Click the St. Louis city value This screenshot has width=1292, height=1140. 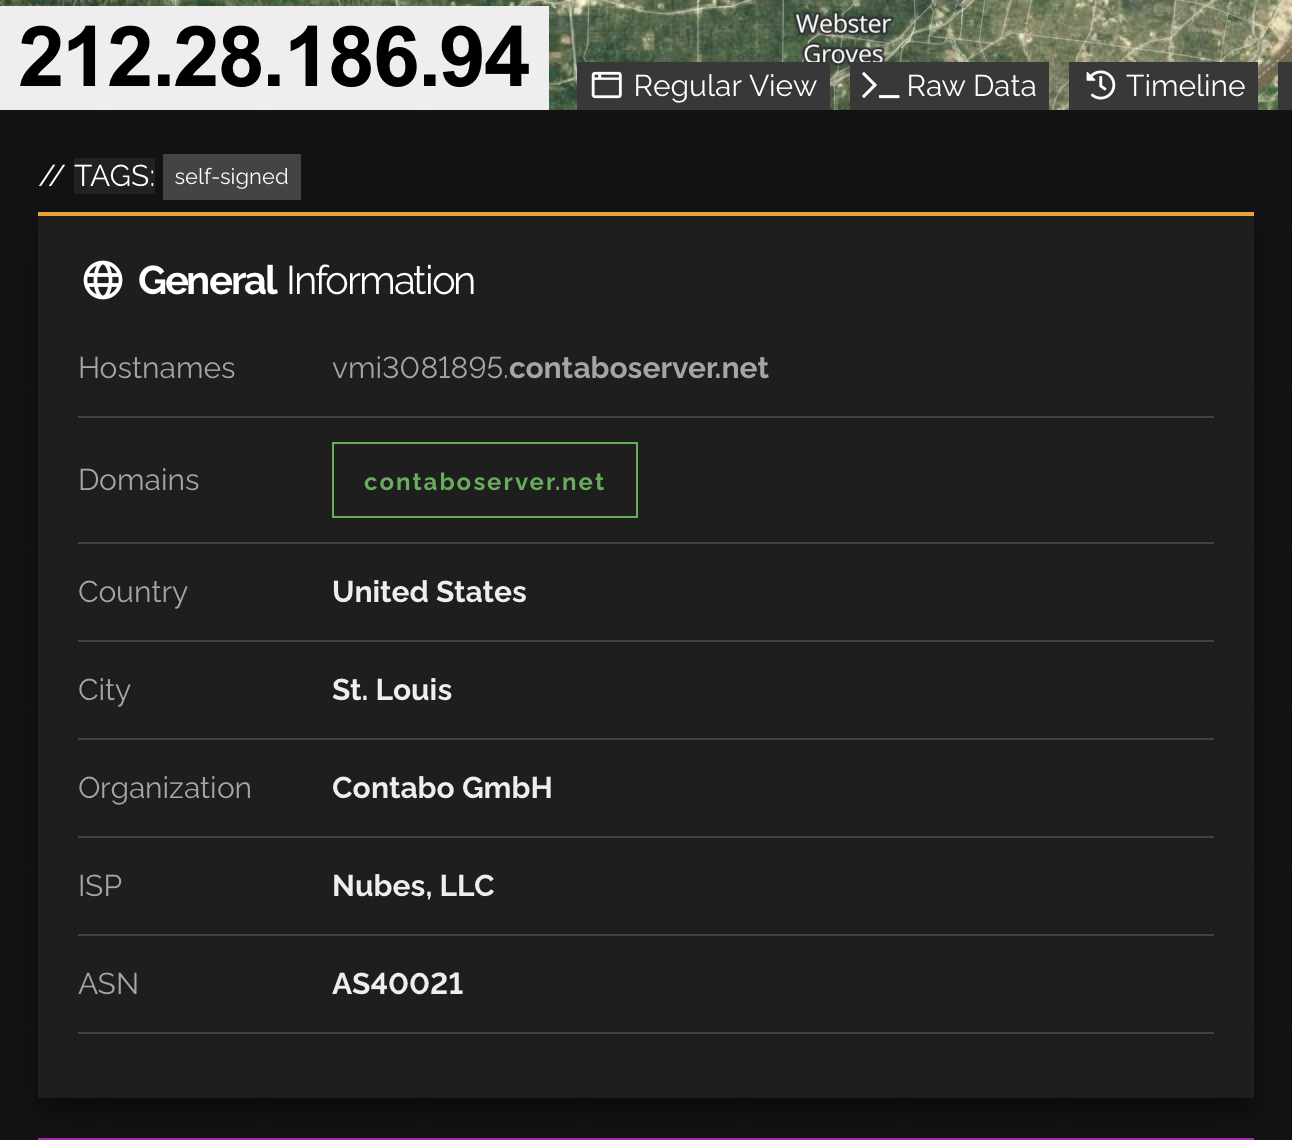point(392,690)
